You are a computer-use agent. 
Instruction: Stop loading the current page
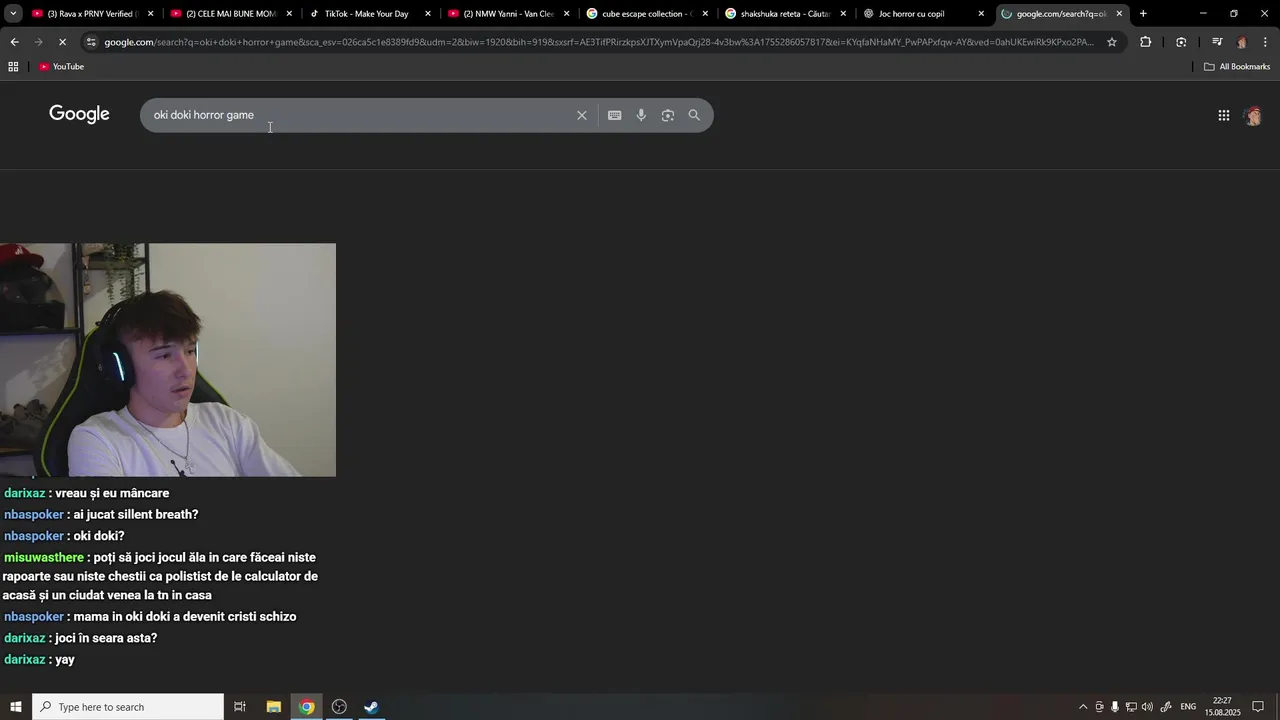62,42
